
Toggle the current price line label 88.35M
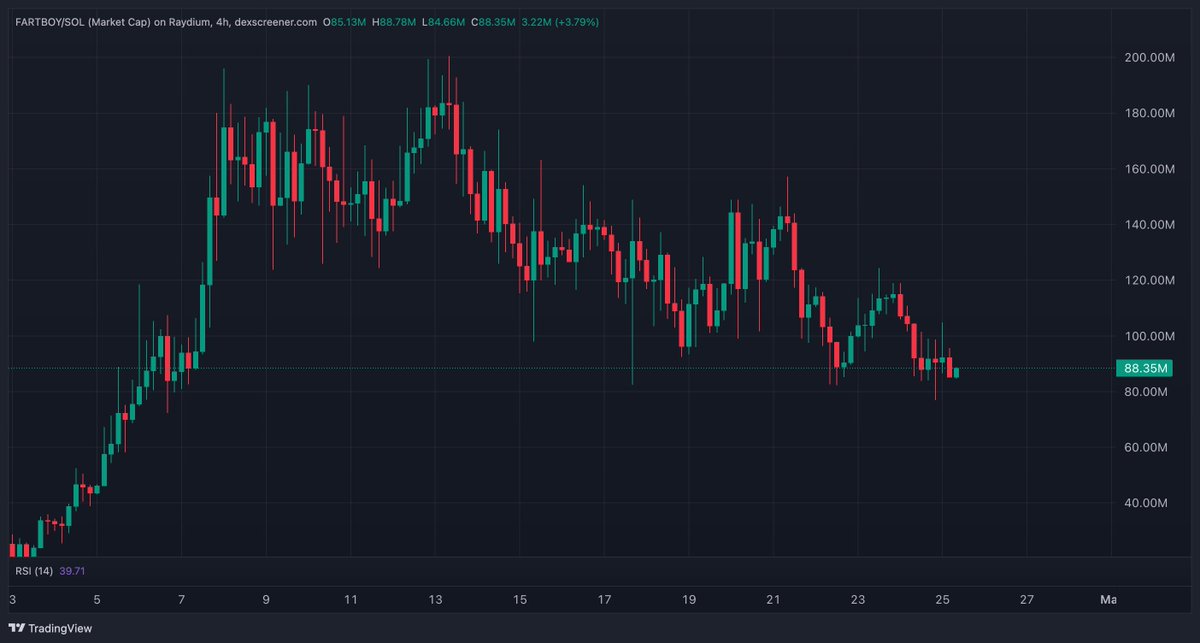[1146, 368]
